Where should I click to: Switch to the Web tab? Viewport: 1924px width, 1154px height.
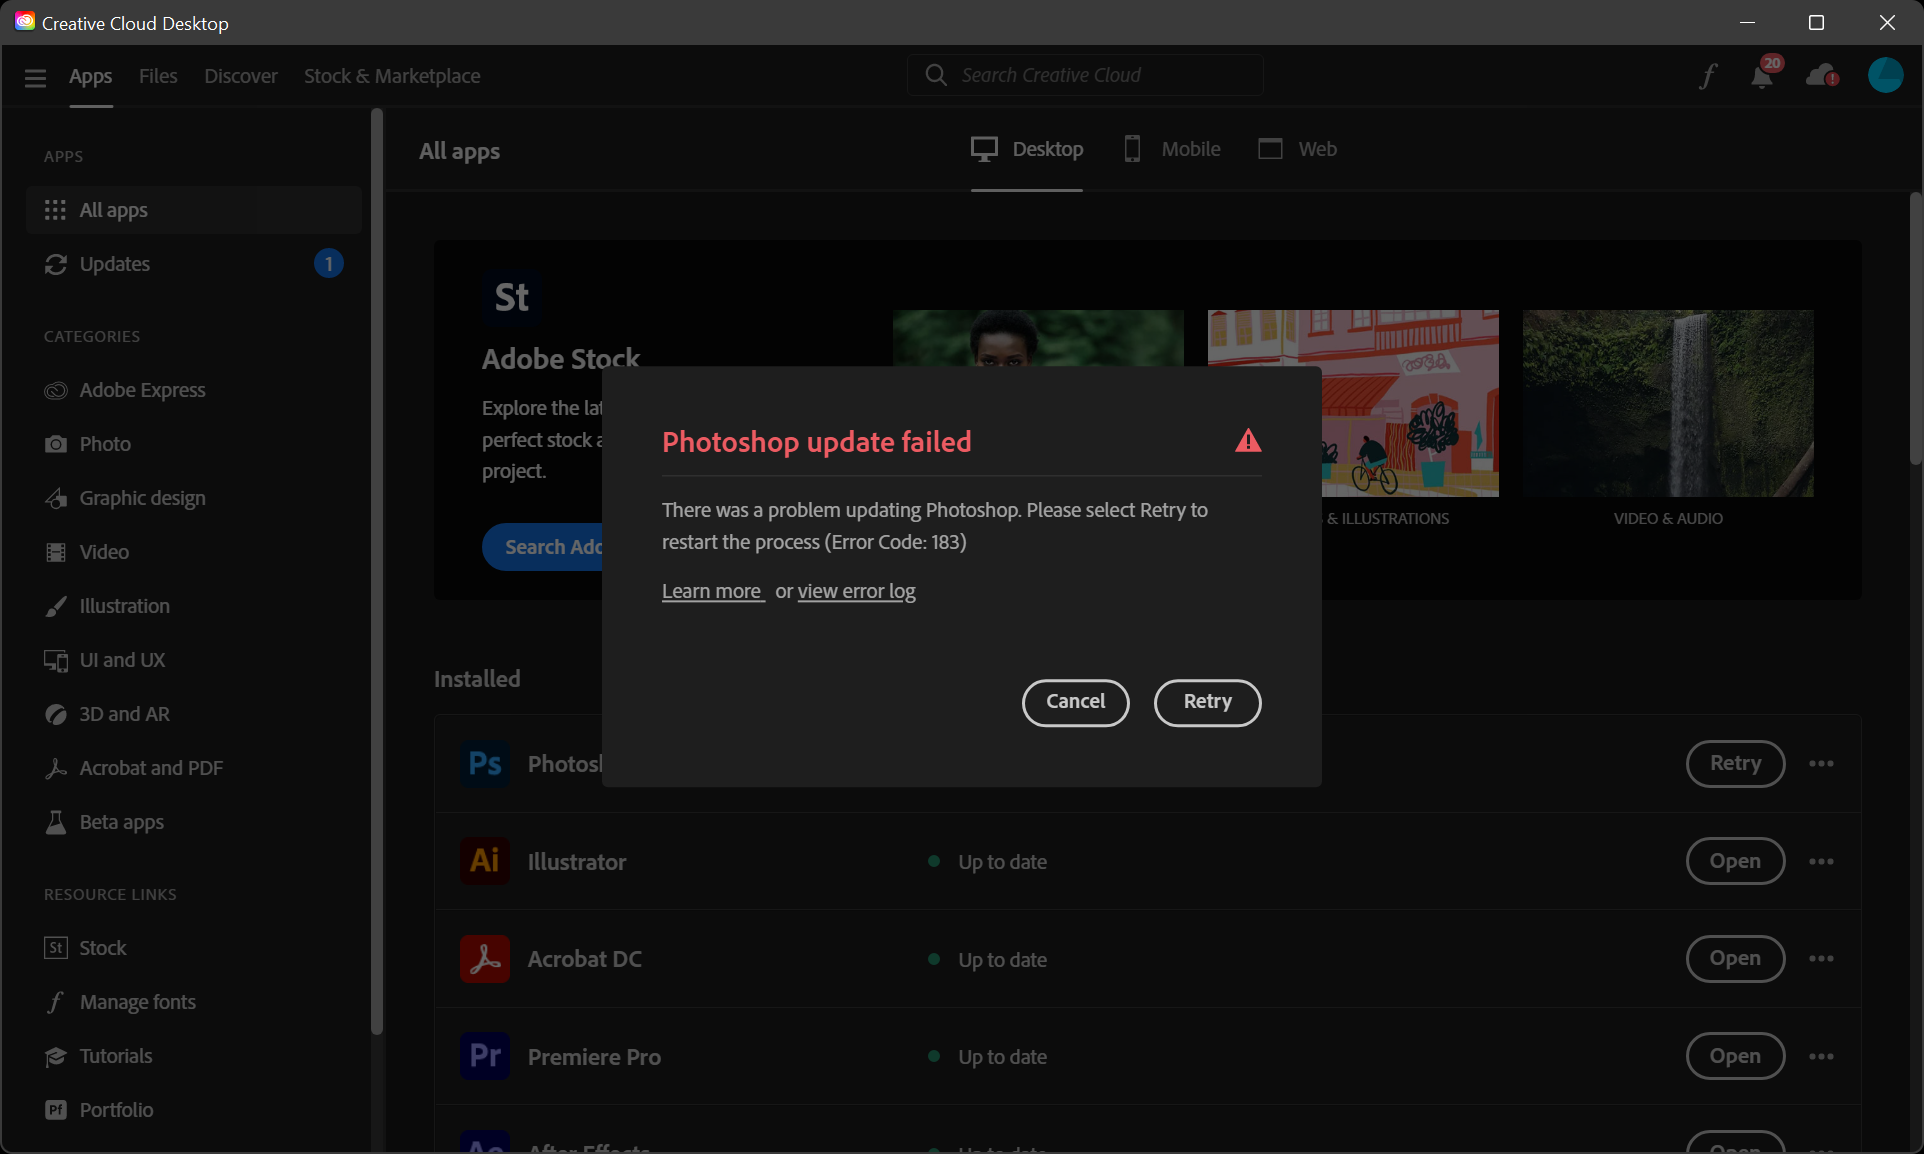tap(1296, 148)
